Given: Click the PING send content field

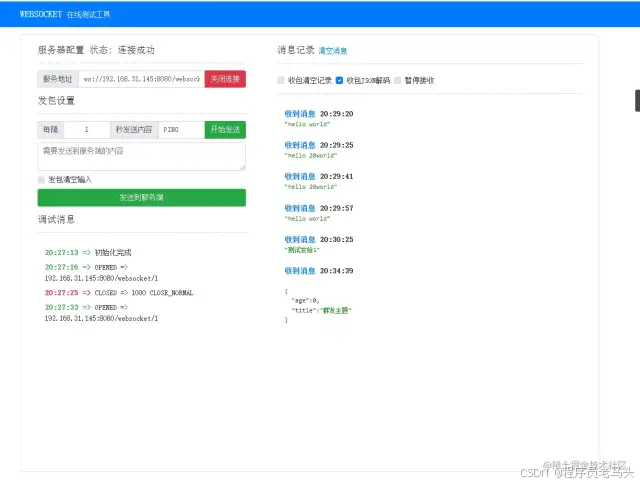Looking at the screenshot, I should [x=181, y=129].
